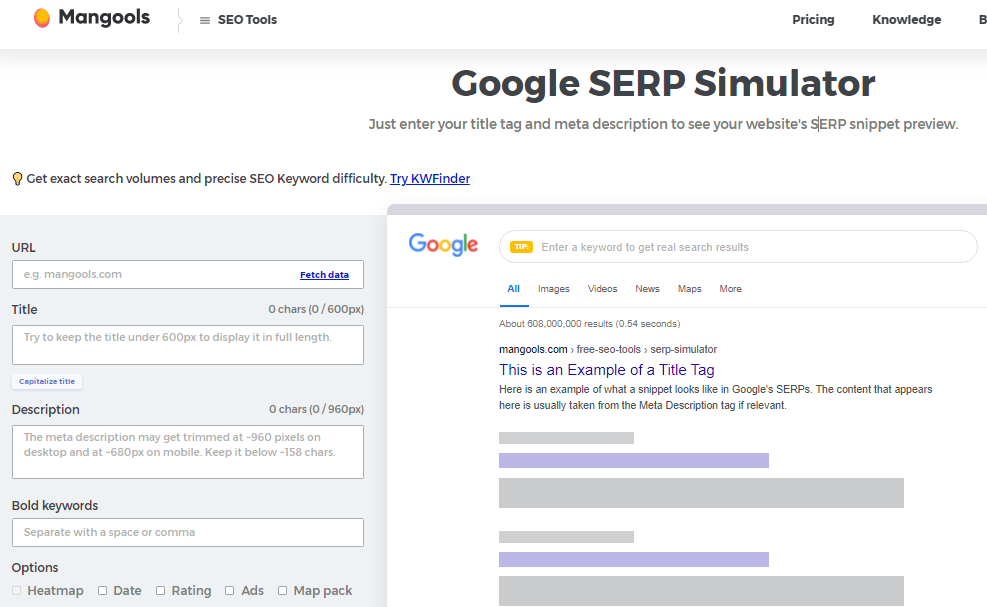This screenshot has width=987, height=607.
Task: Open the SEO Tools hamburger menu icon
Action: [x=205, y=20]
